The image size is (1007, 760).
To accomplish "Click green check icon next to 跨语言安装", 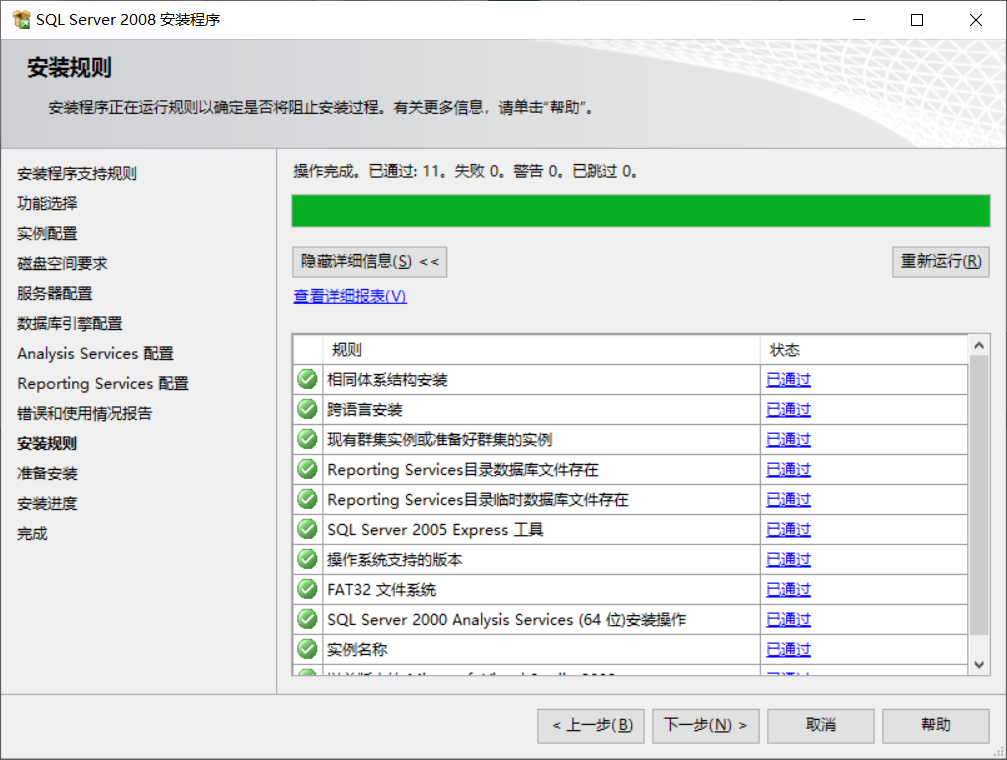I will 306,408.
